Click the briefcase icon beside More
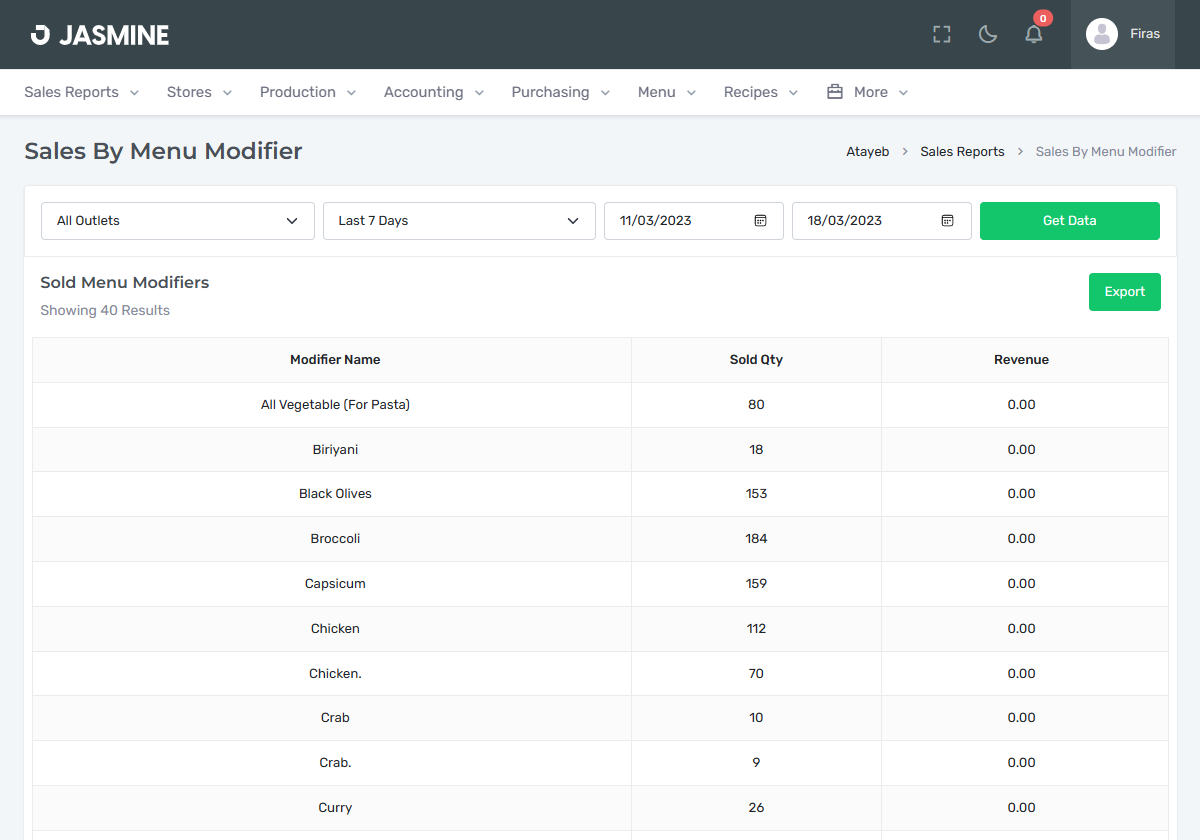1200x840 pixels. coord(835,92)
